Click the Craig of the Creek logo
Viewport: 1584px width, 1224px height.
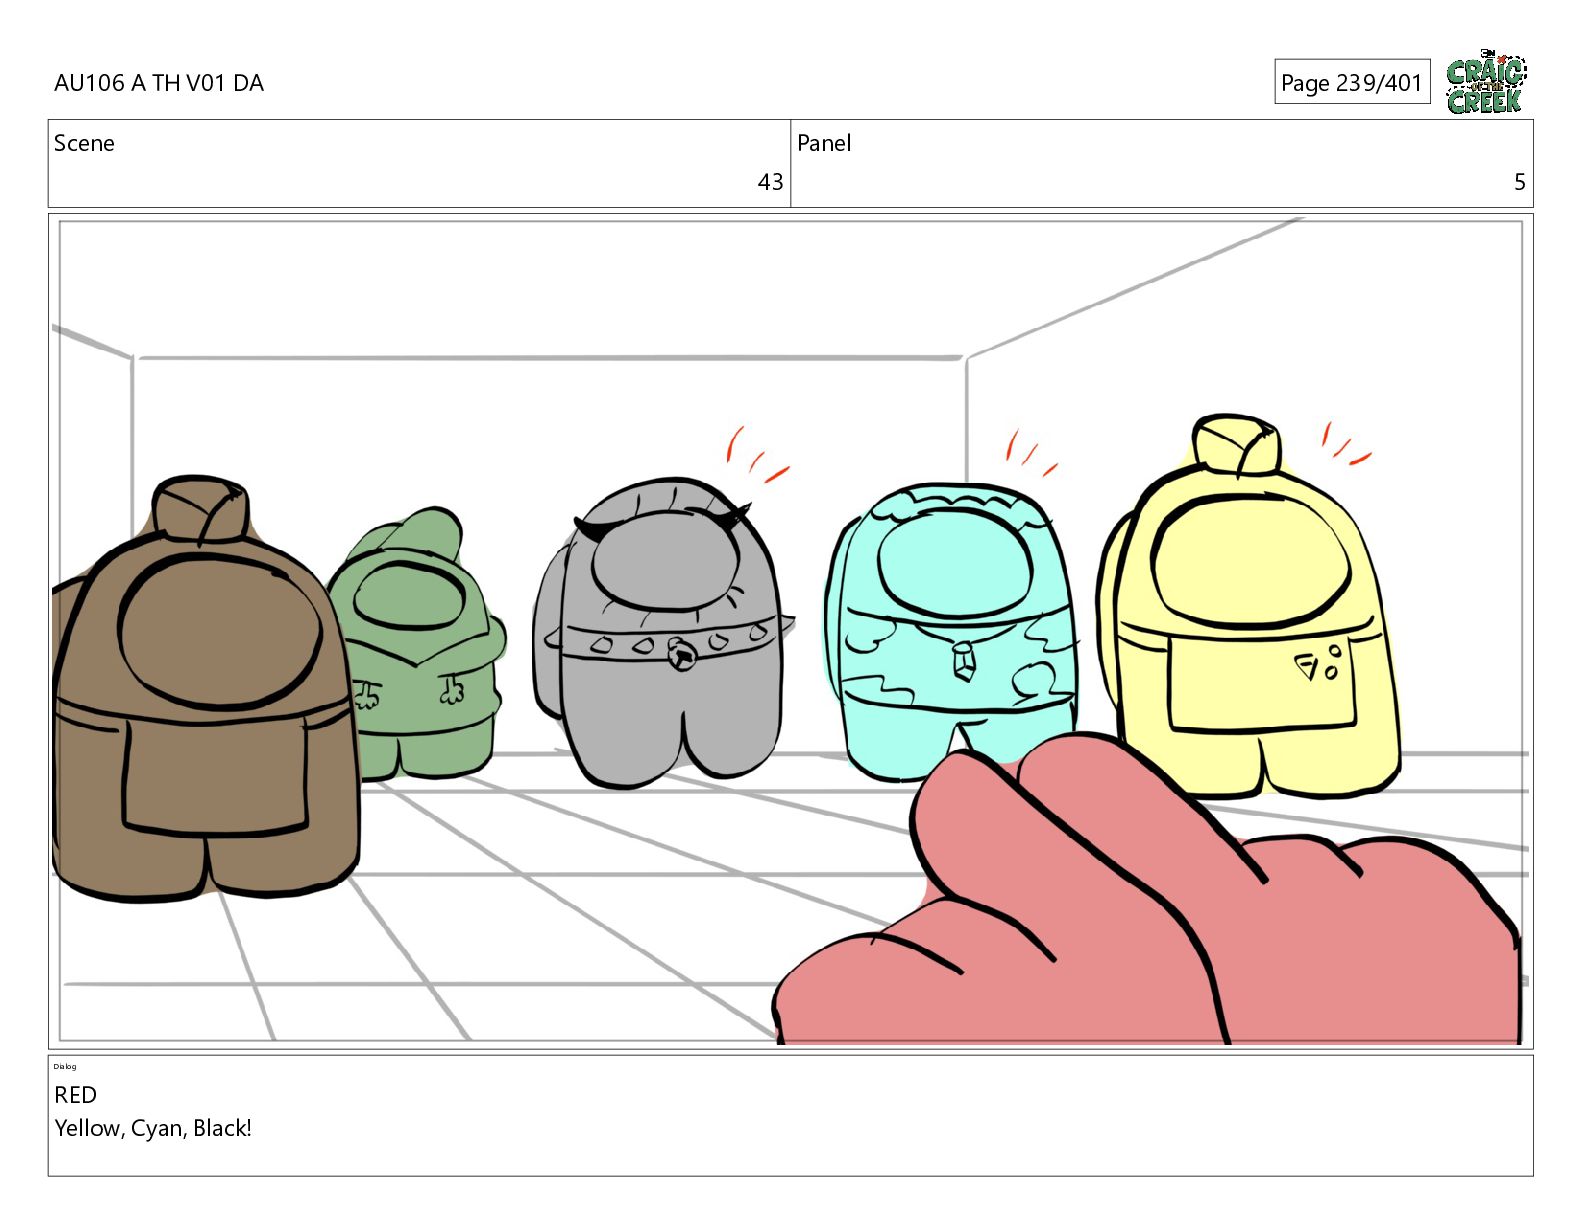[1486, 81]
